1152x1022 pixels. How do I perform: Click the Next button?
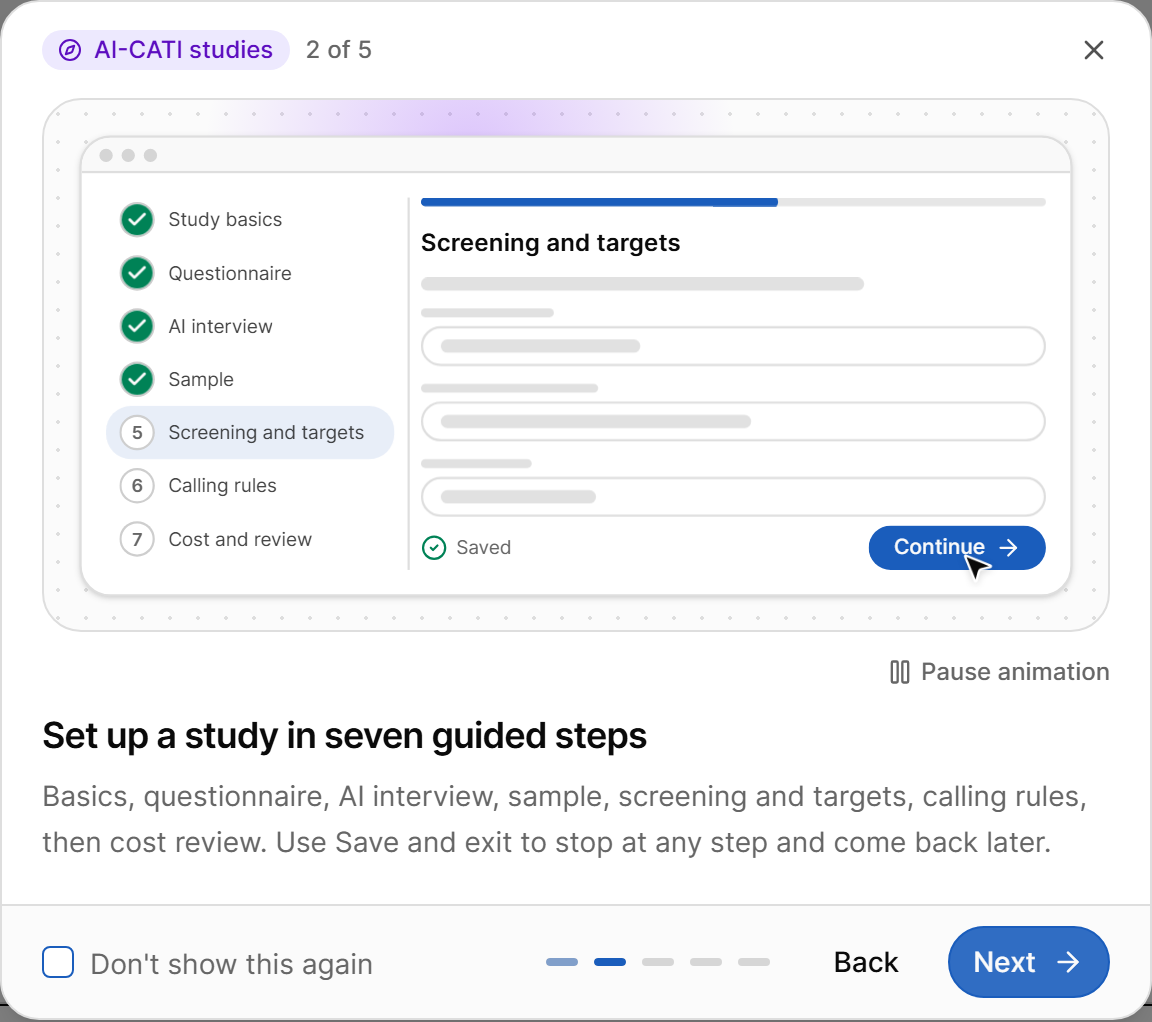pos(1028,962)
